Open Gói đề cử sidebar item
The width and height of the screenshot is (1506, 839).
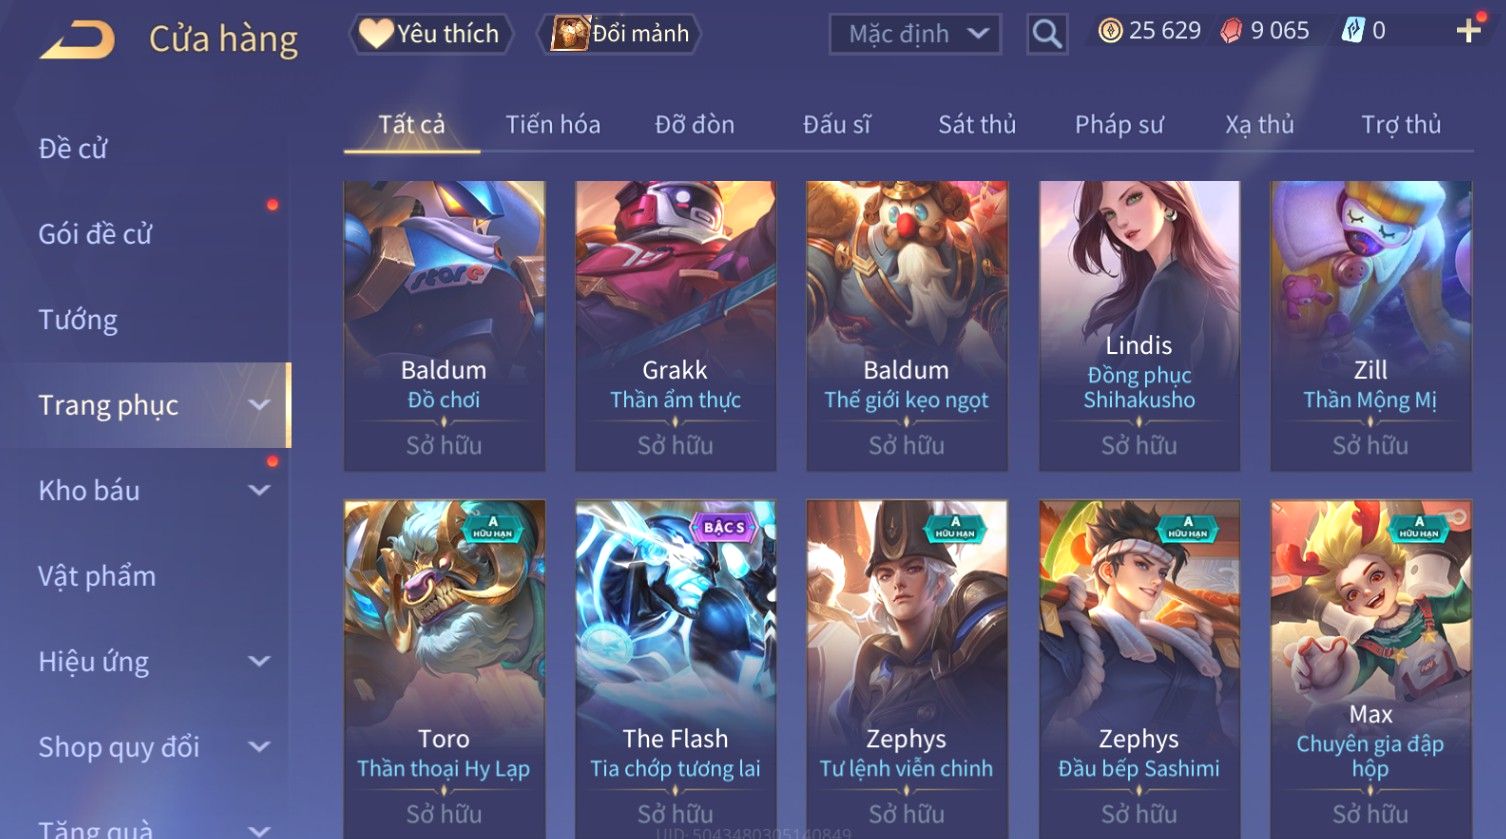click(x=95, y=234)
